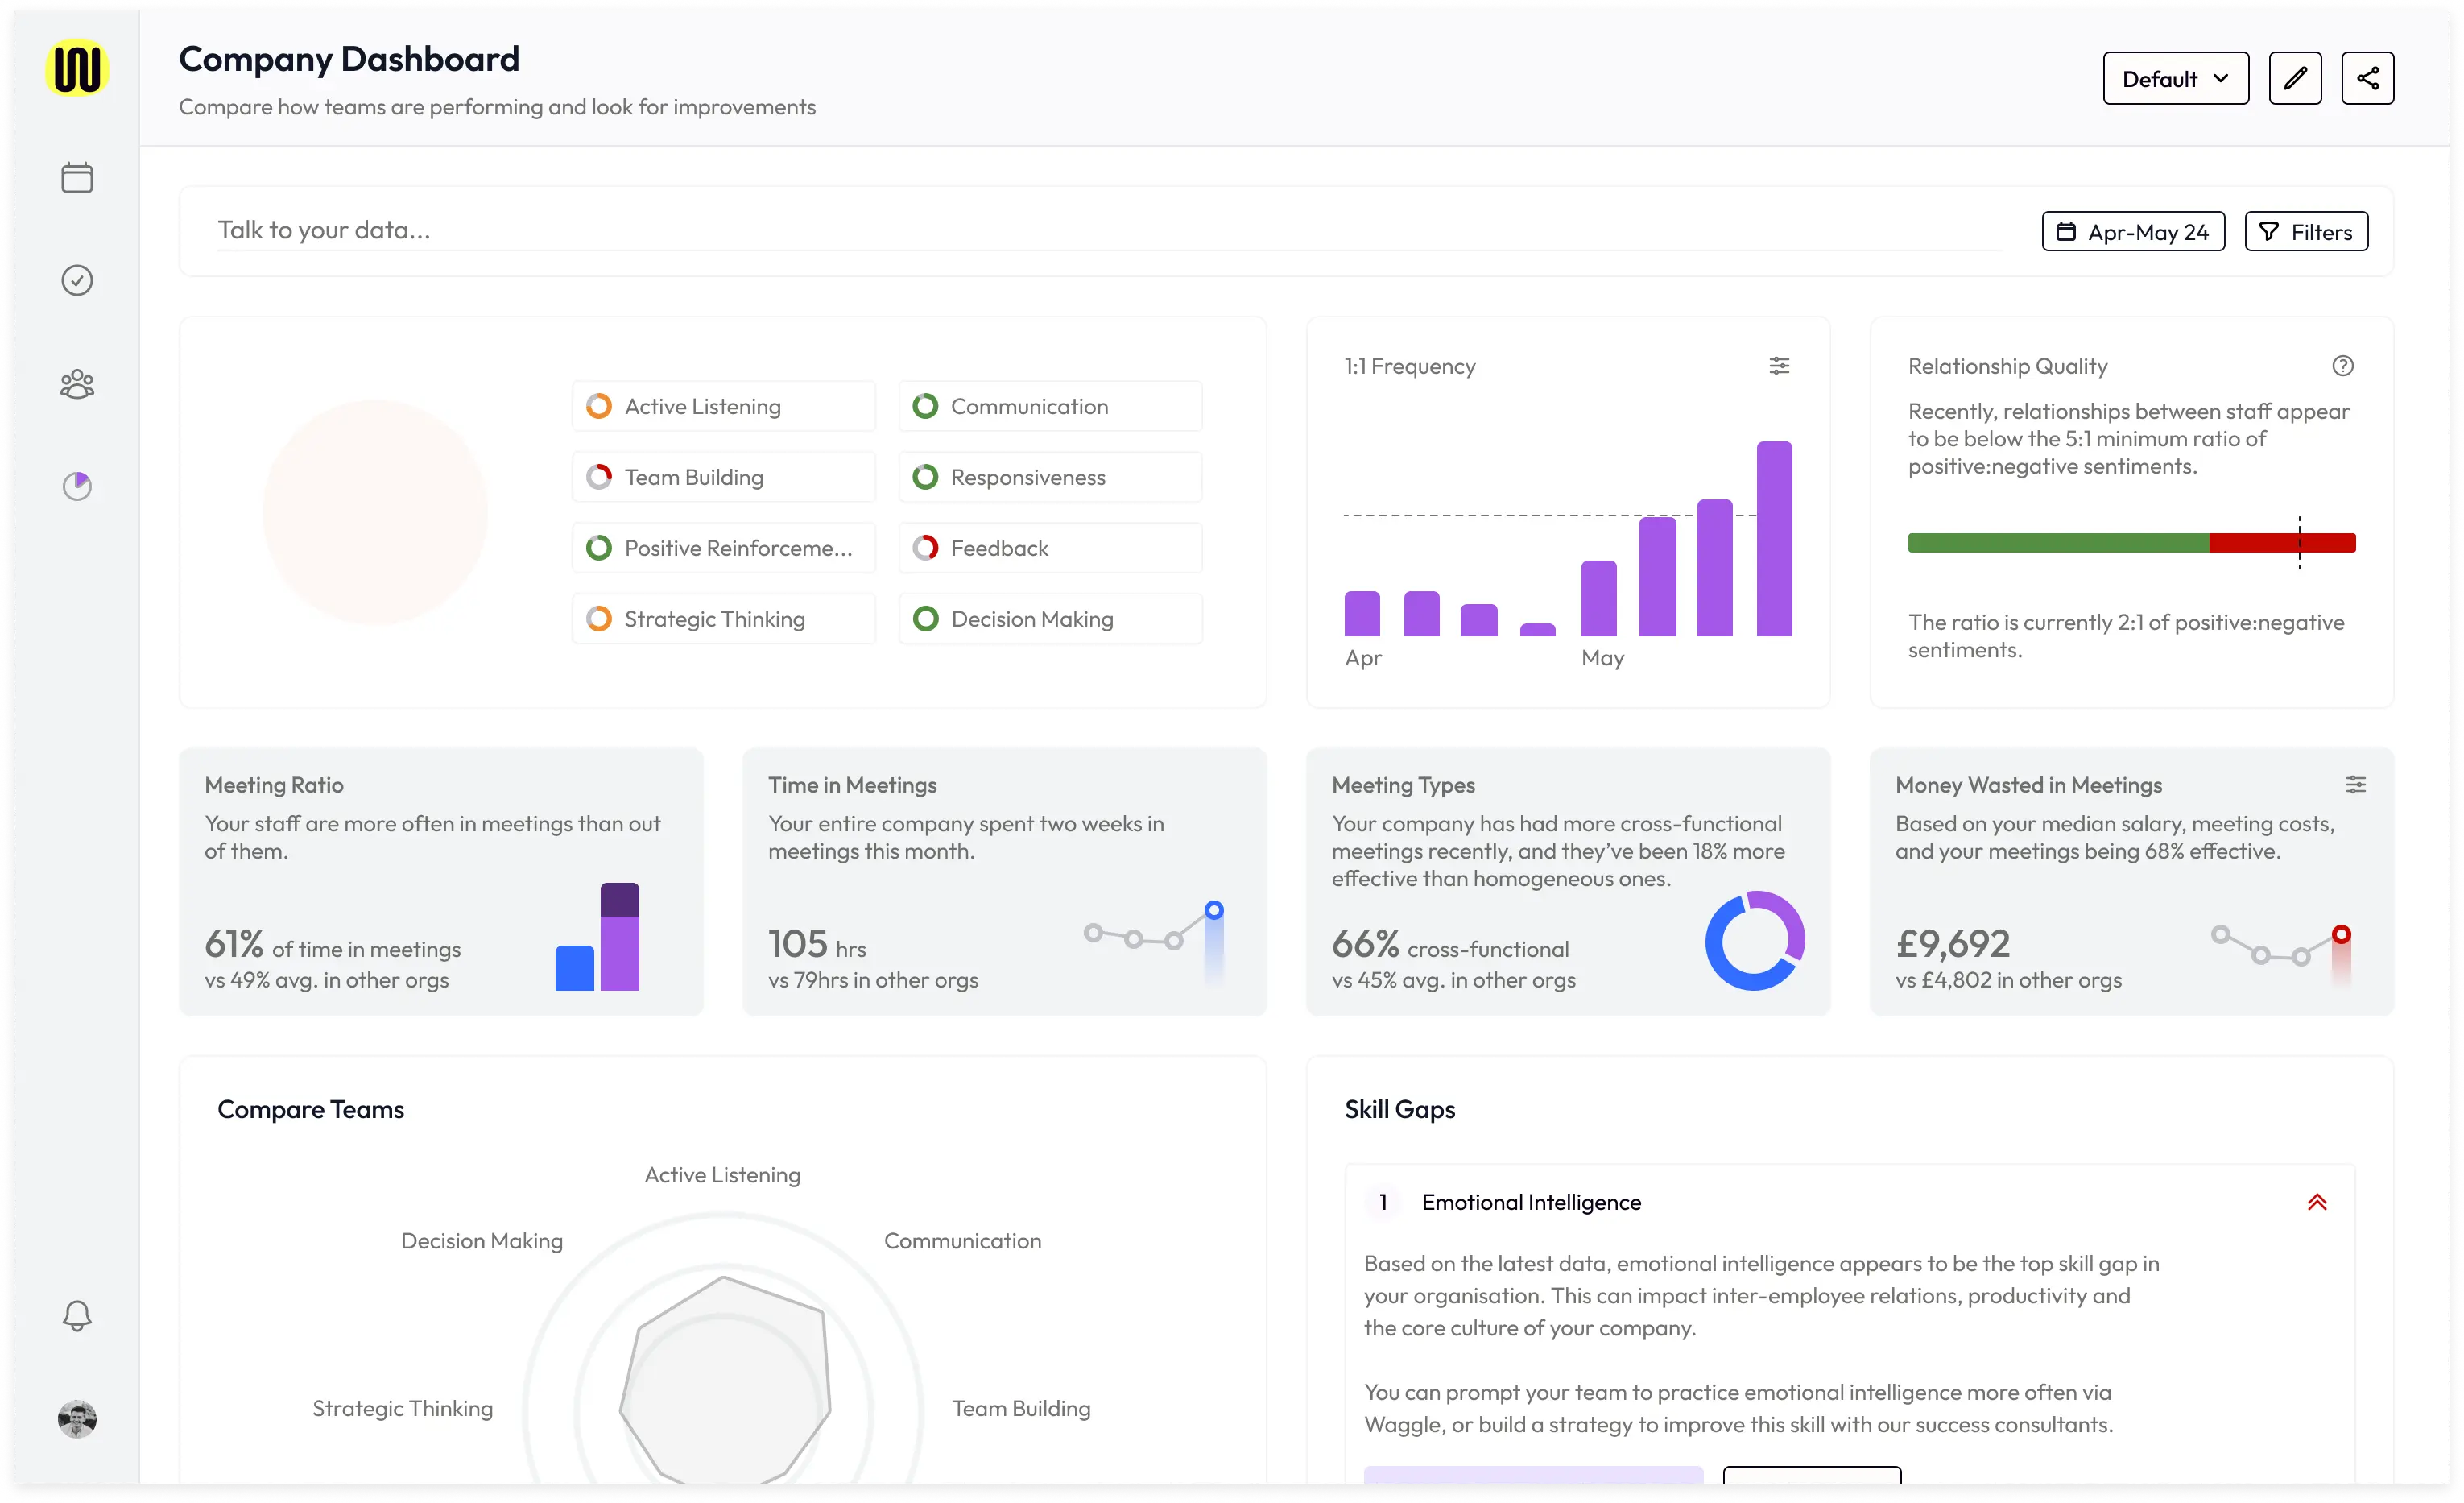
Task: Toggle the Feedback skill chip
Action: (x=1050, y=548)
